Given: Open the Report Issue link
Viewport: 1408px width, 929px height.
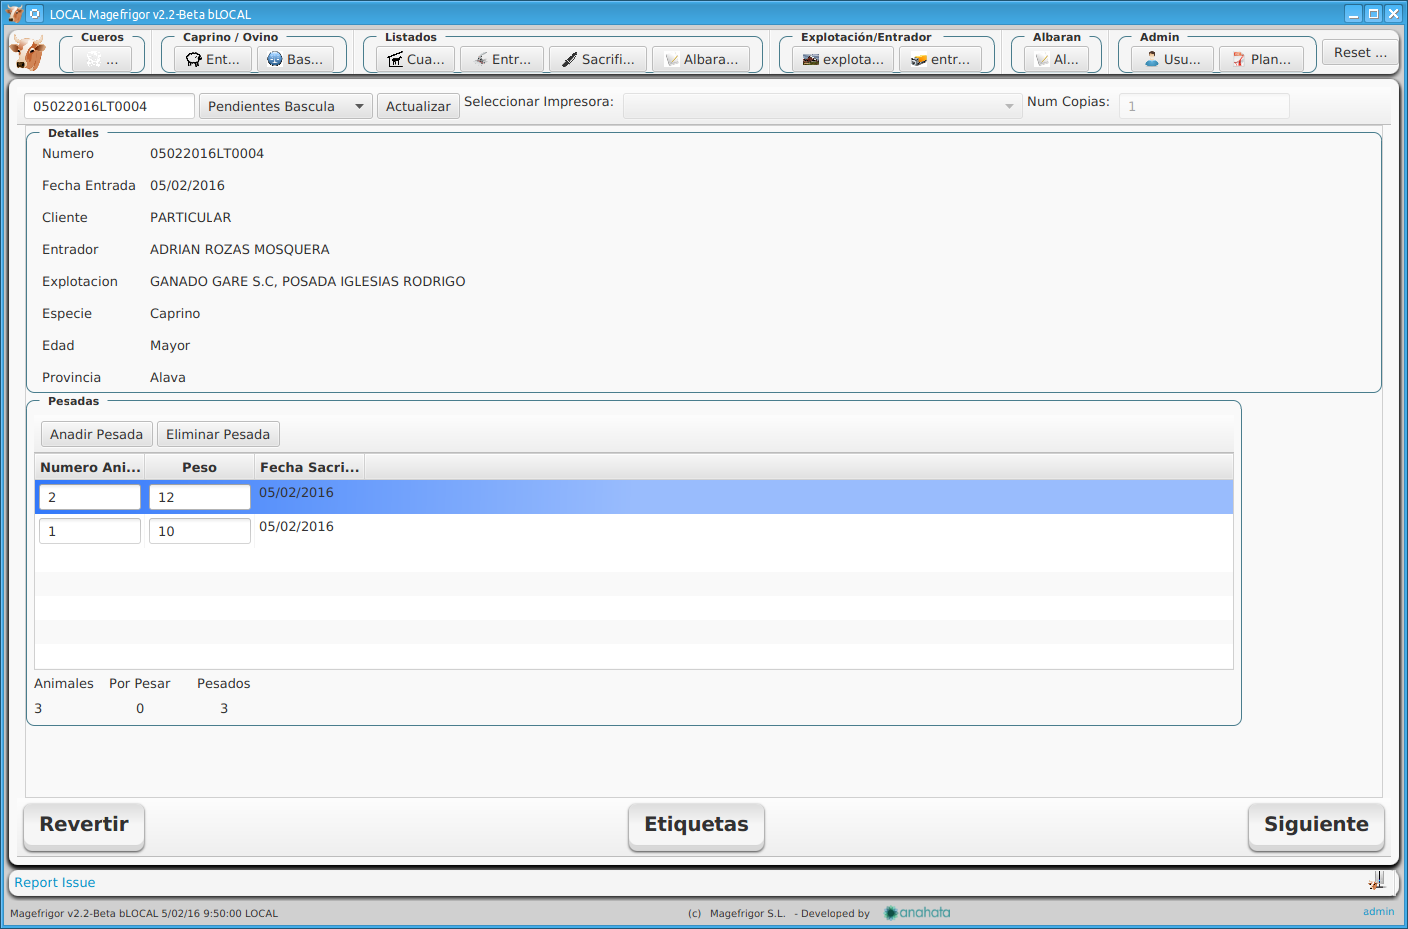Looking at the screenshot, I should pos(55,882).
